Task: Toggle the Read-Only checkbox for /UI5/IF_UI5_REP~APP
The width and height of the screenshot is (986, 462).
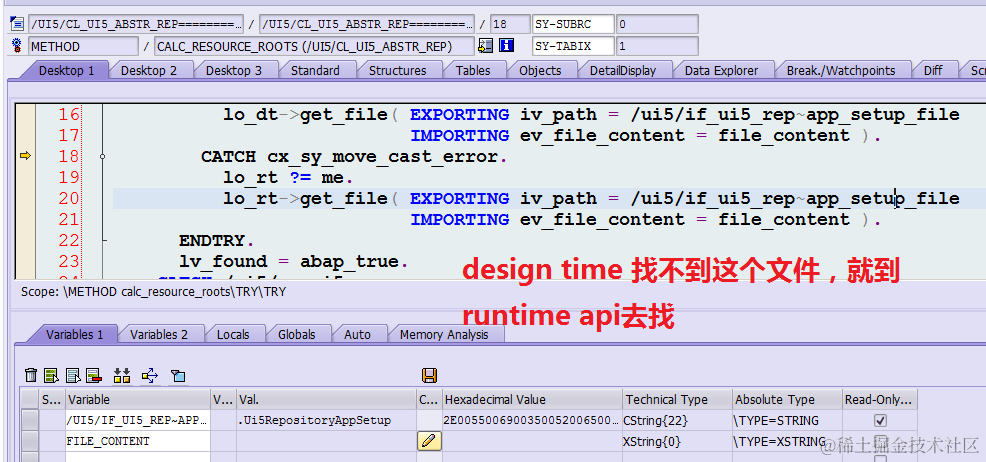Action: click(880, 420)
